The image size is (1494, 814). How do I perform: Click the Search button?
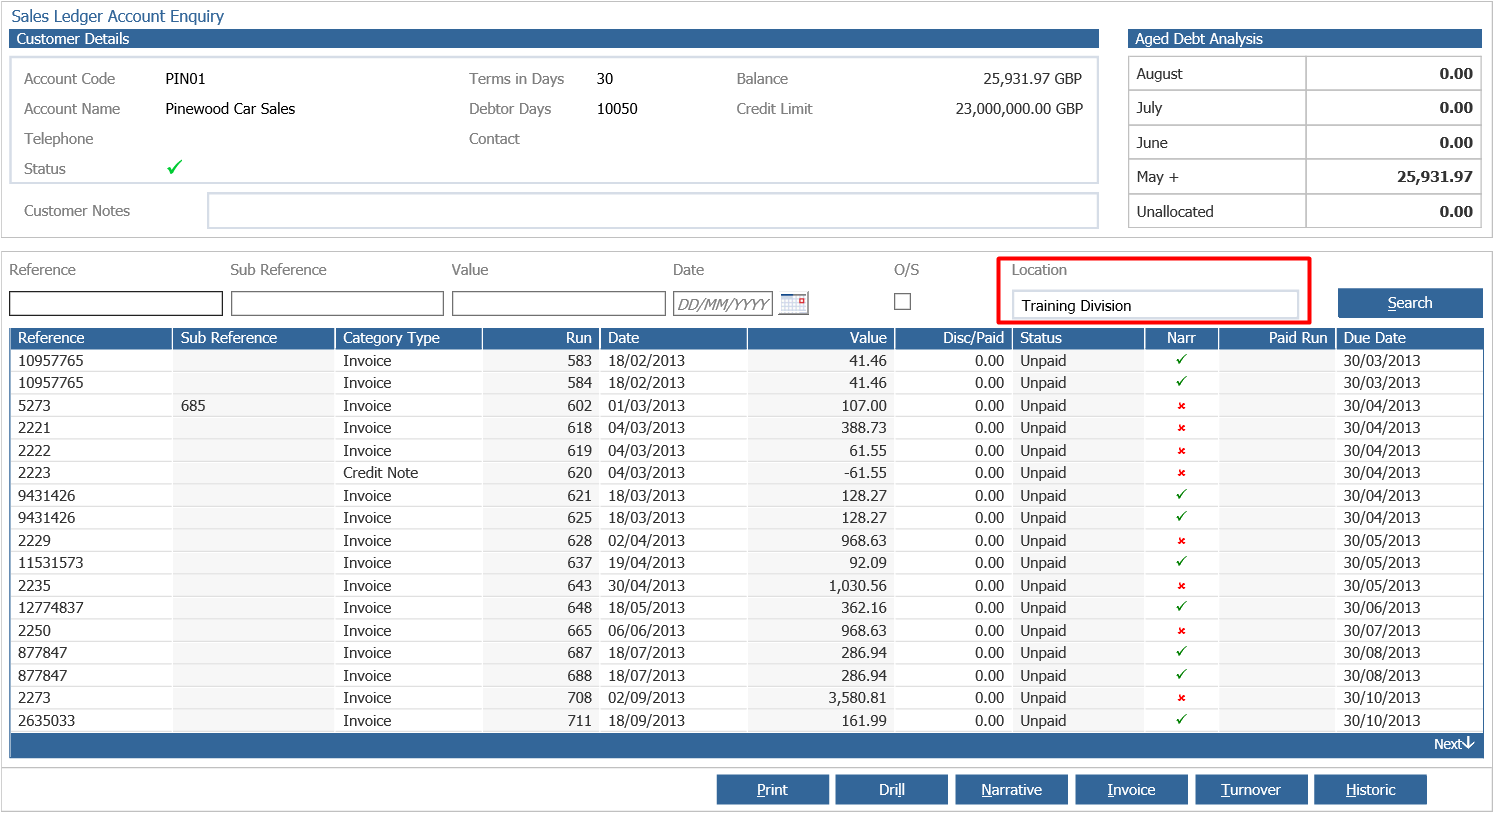(x=1410, y=303)
